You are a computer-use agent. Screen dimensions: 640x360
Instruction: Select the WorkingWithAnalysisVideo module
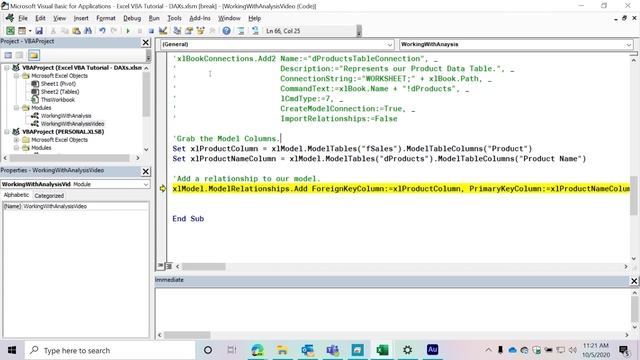pyautogui.click(x=72, y=124)
